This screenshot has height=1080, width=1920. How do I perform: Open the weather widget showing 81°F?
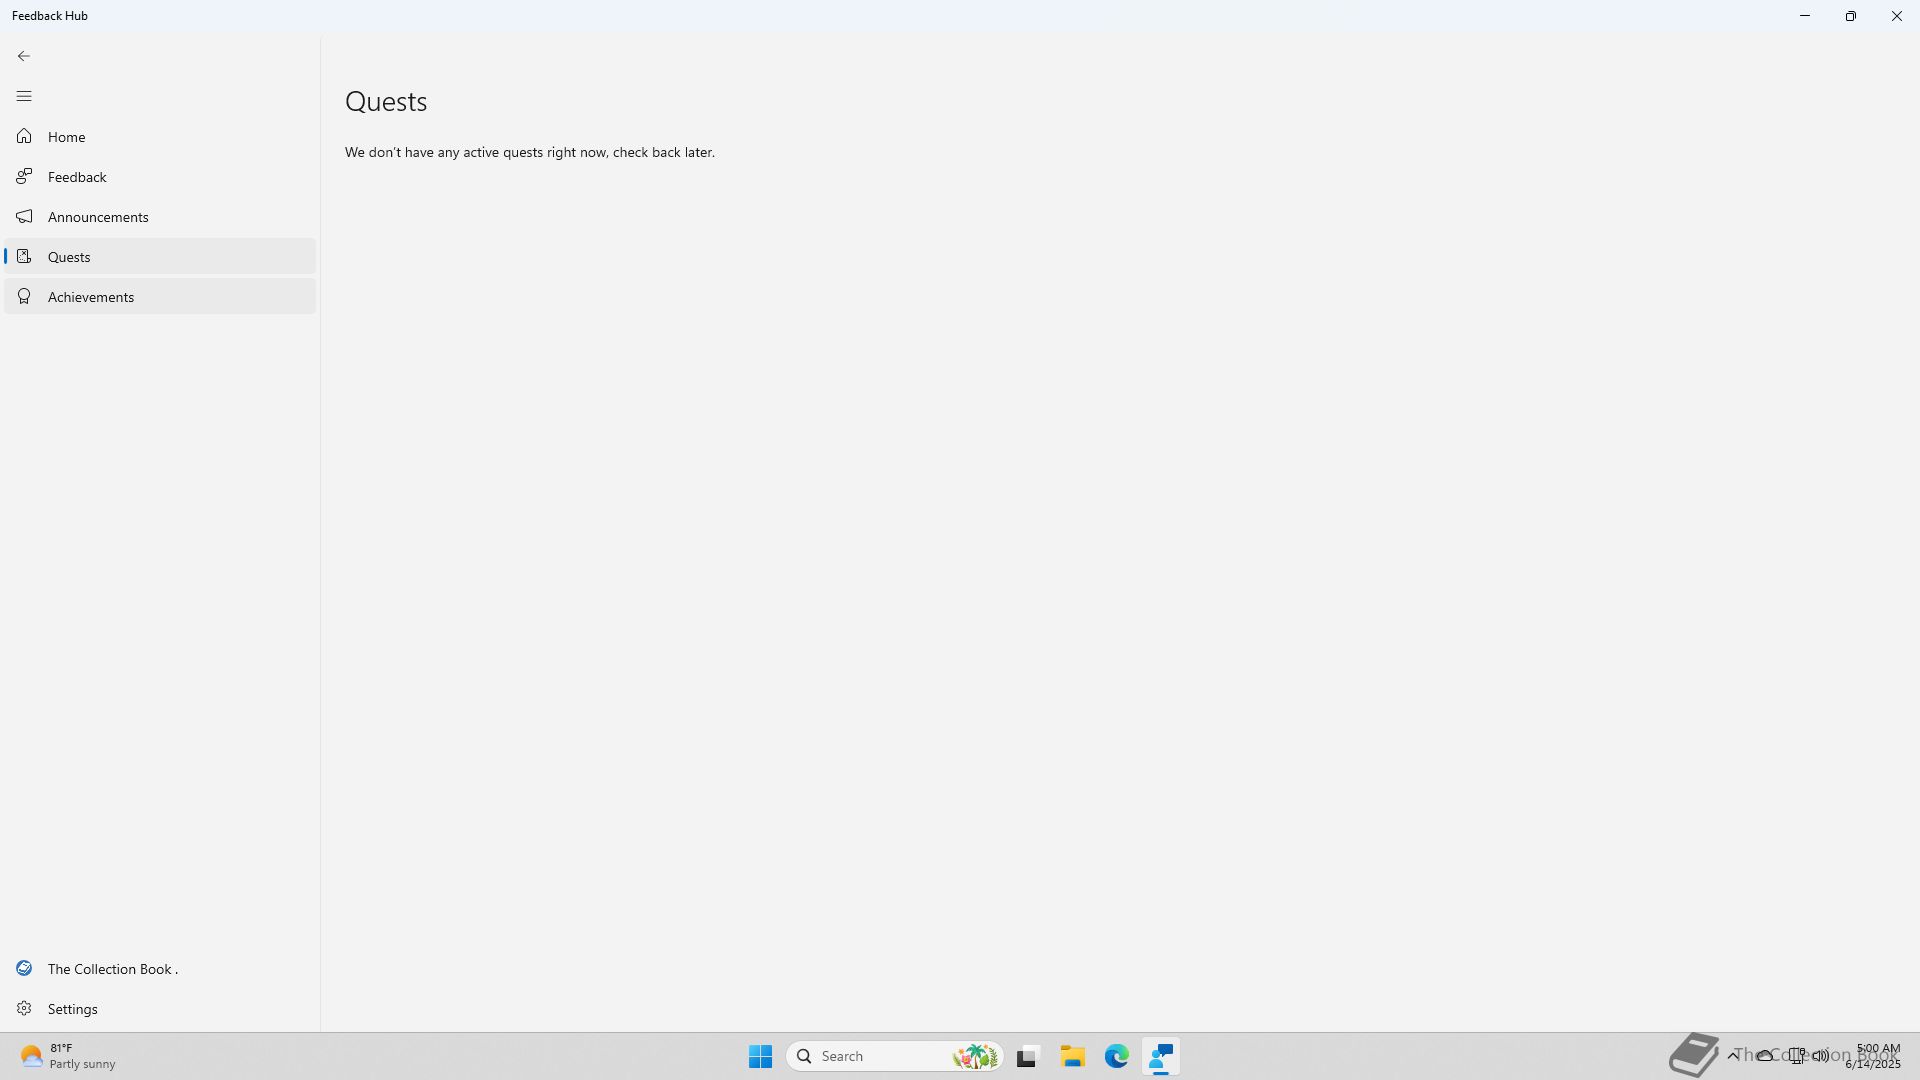coord(66,1056)
